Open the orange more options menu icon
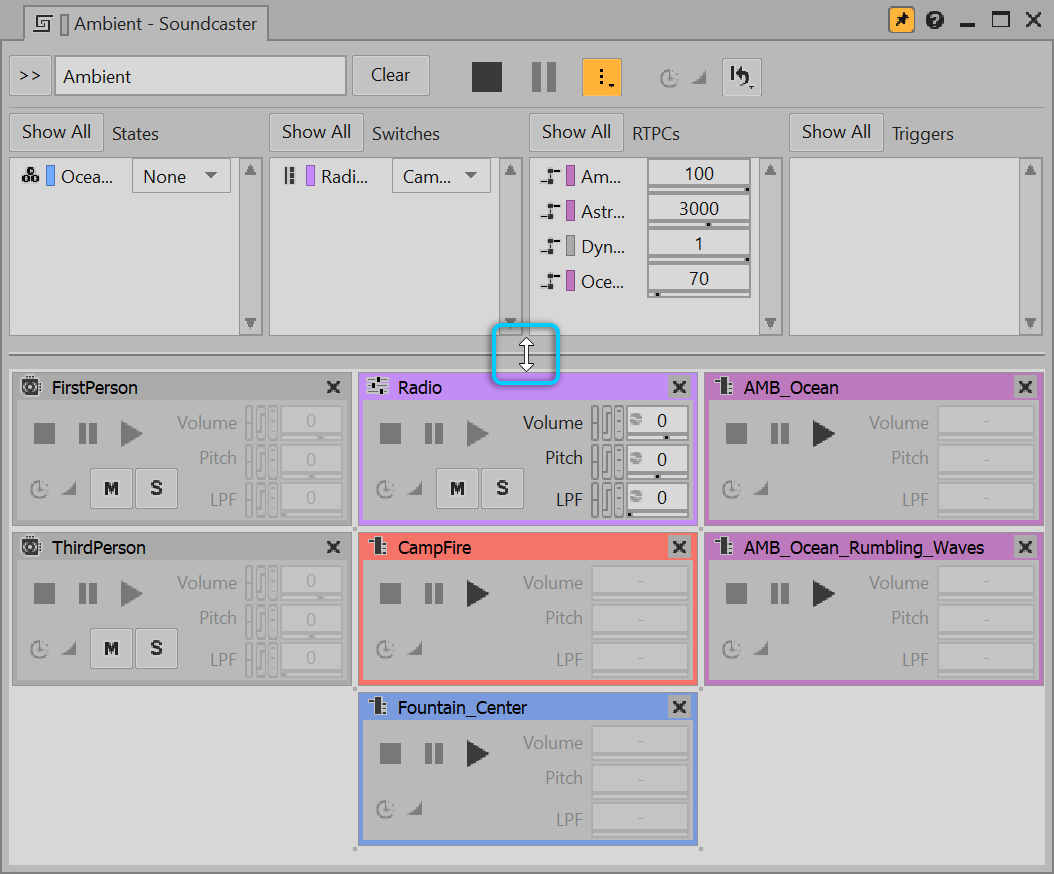The width and height of the screenshot is (1054, 874). (x=602, y=77)
